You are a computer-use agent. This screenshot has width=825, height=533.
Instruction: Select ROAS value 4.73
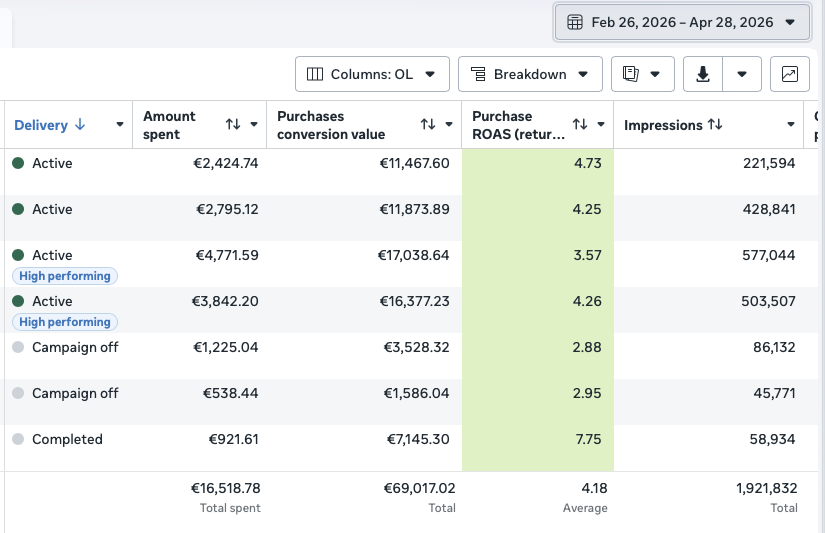tap(588, 163)
